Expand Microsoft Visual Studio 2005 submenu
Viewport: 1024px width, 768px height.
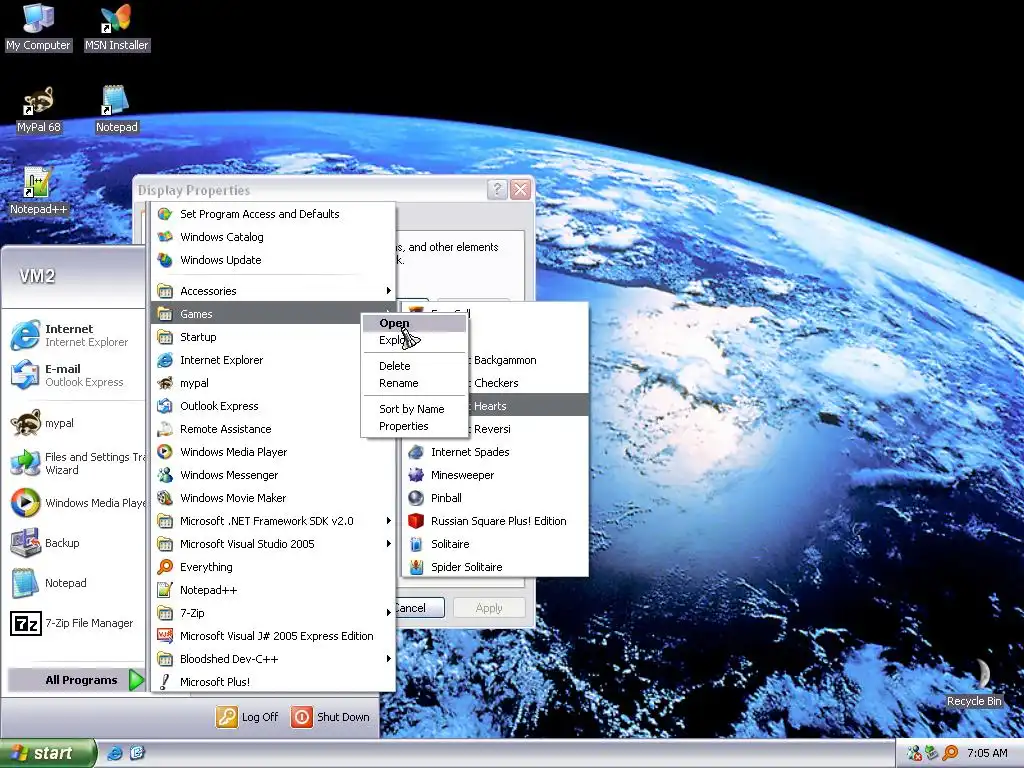[273, 544]
